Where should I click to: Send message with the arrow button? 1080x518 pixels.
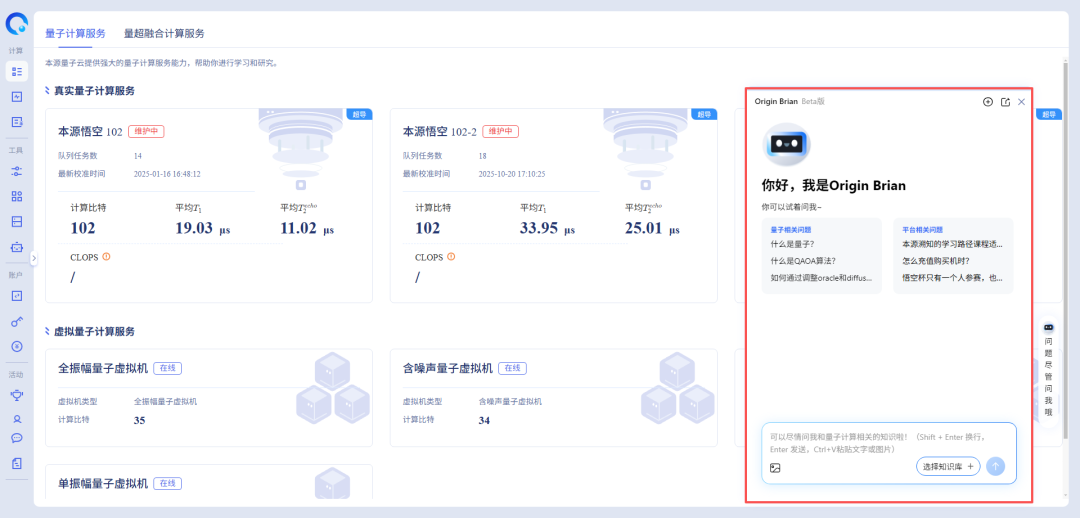pyautogui.click(x=995, y=466)
